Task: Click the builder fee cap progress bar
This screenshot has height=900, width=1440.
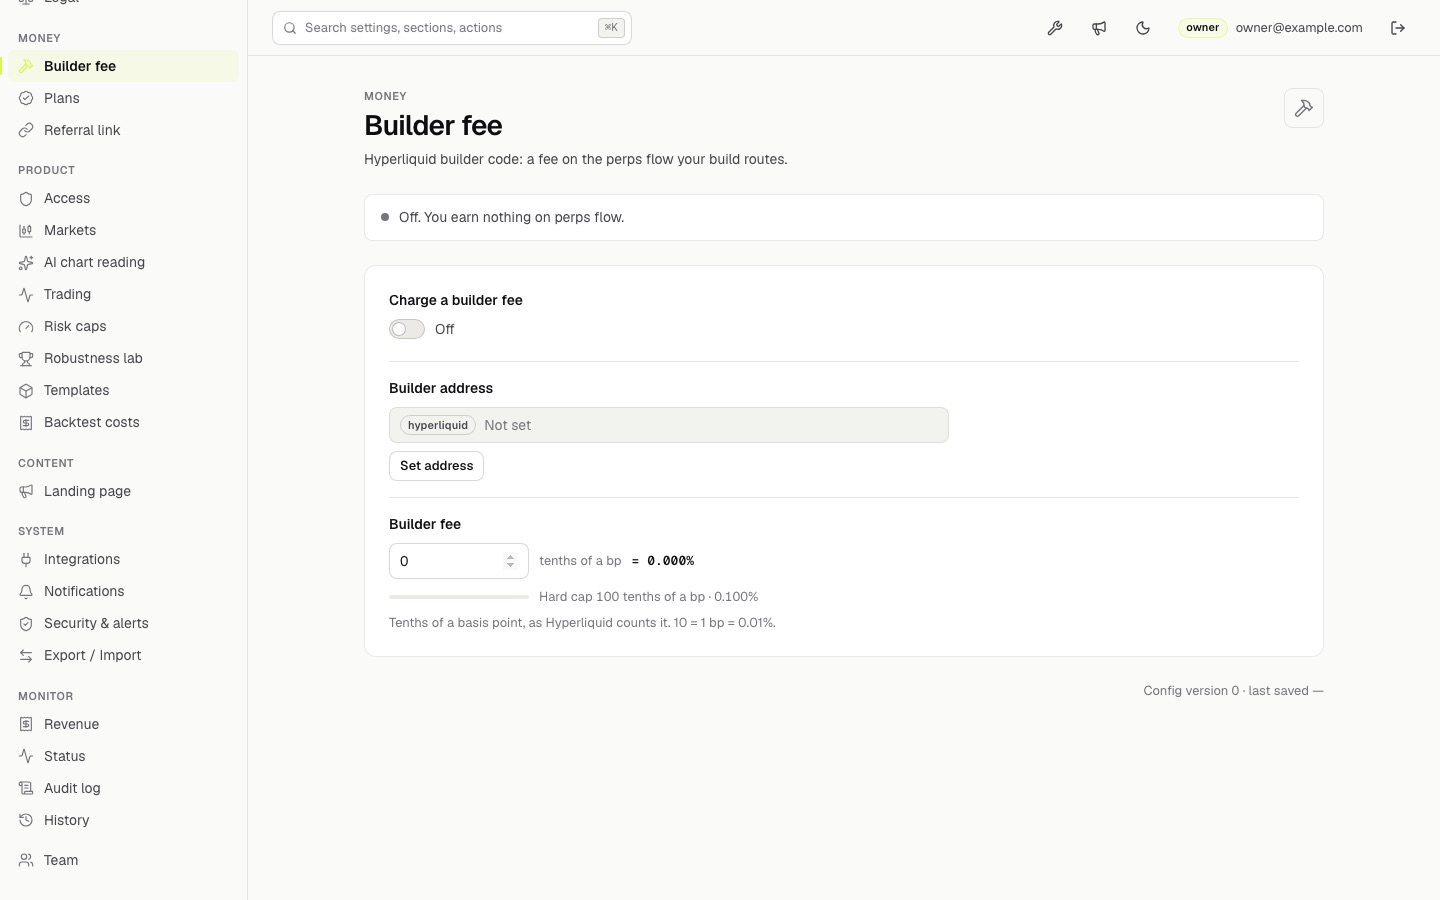Action: [459, 597]
